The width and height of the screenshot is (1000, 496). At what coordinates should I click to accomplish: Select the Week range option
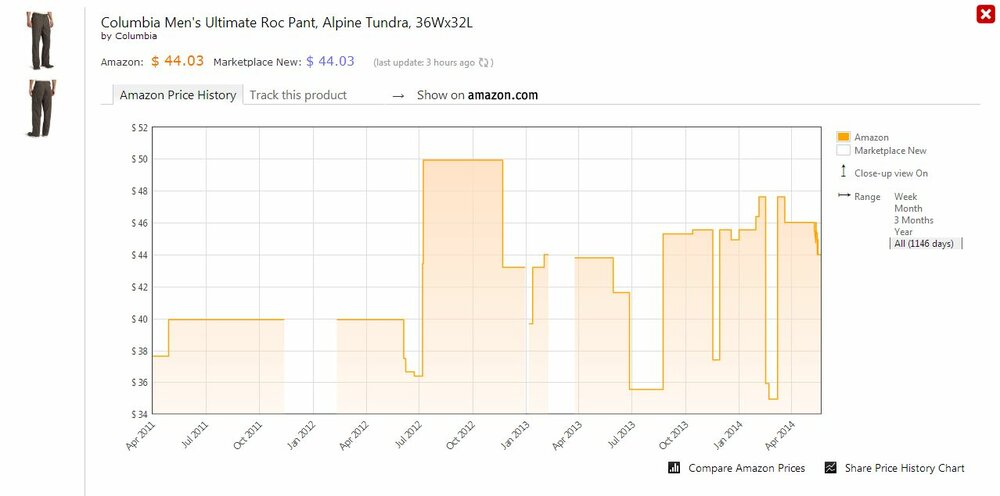[905, 197]
